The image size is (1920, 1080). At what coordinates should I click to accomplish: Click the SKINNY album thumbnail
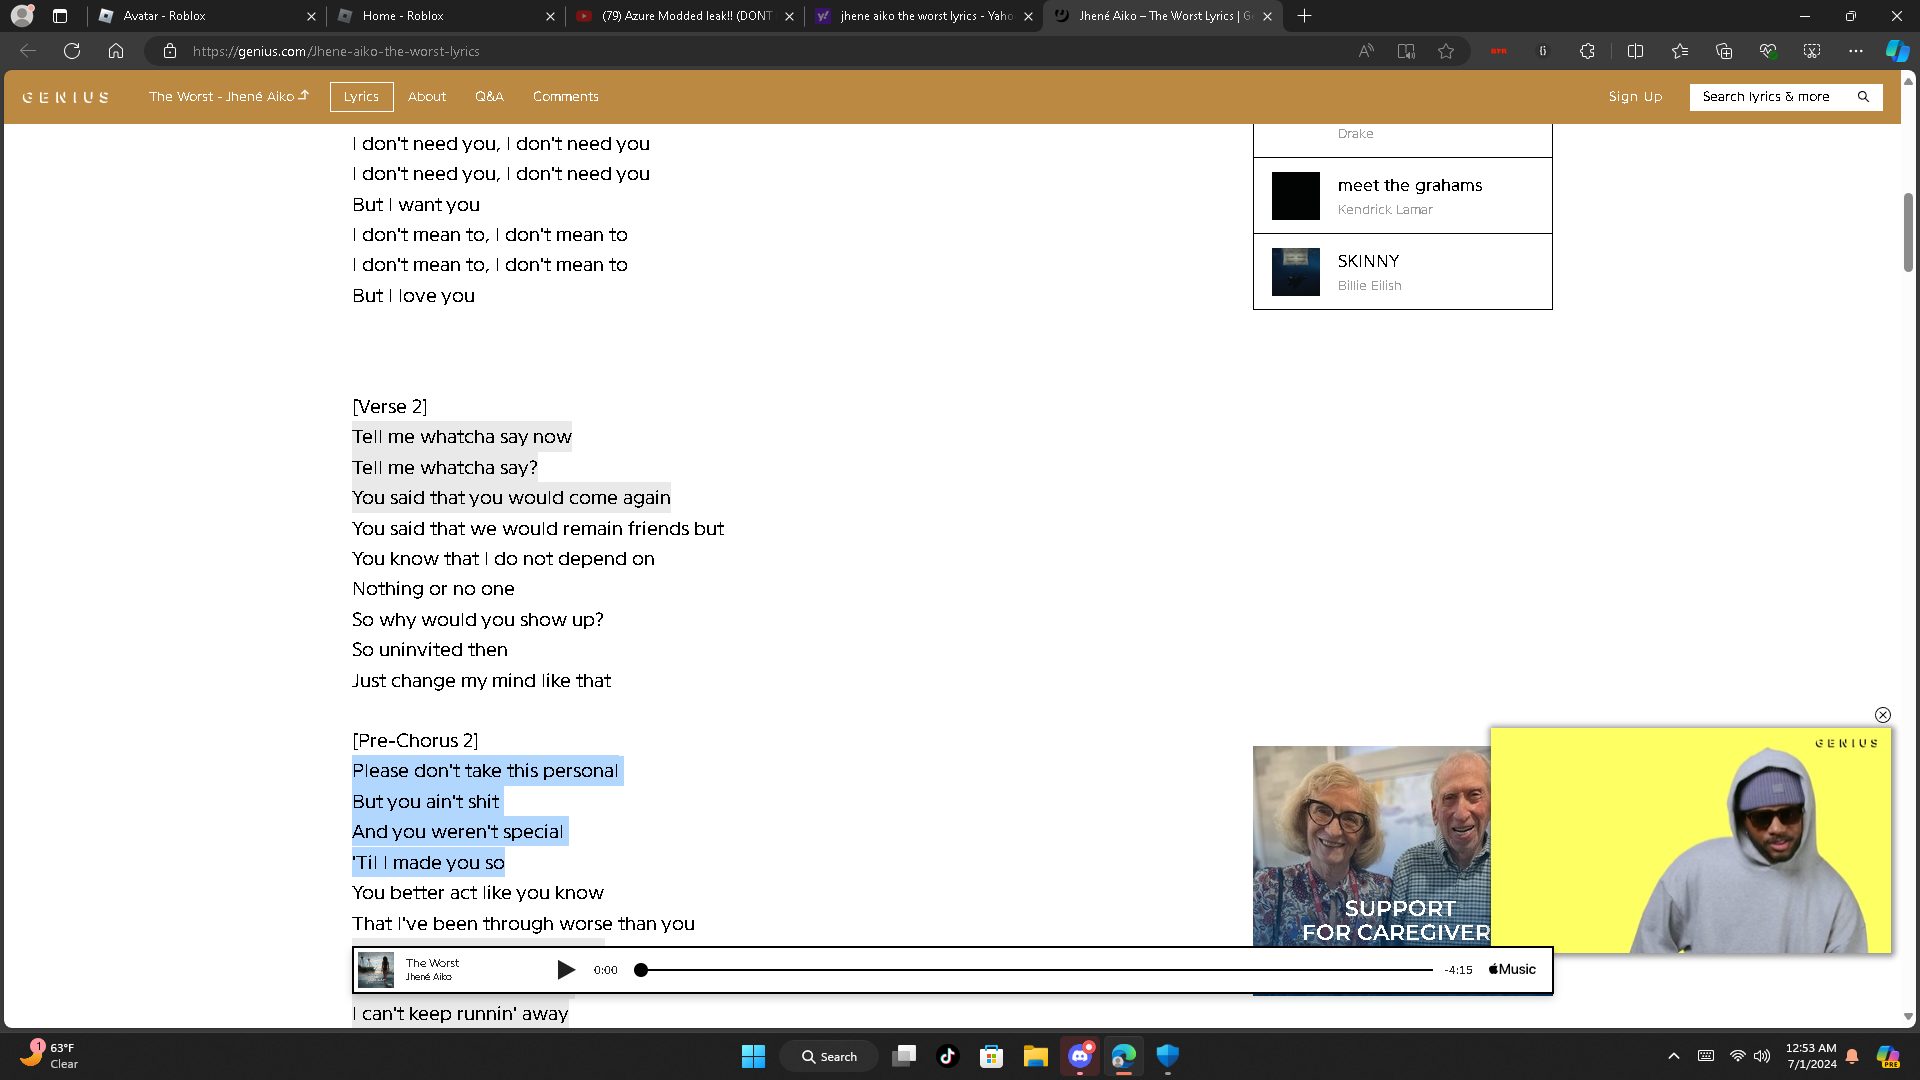[x=1296, y=272]
